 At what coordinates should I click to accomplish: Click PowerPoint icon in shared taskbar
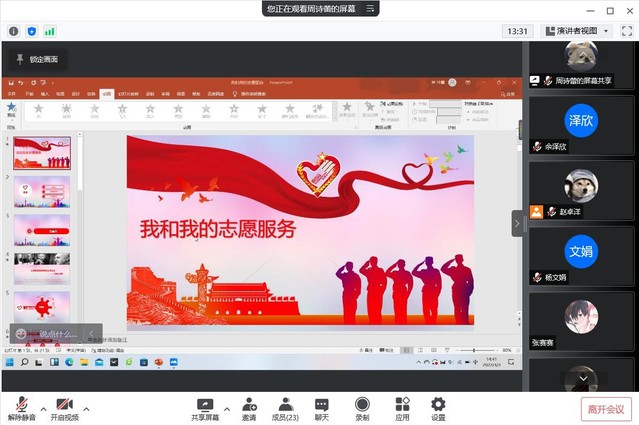click(159, 362)
